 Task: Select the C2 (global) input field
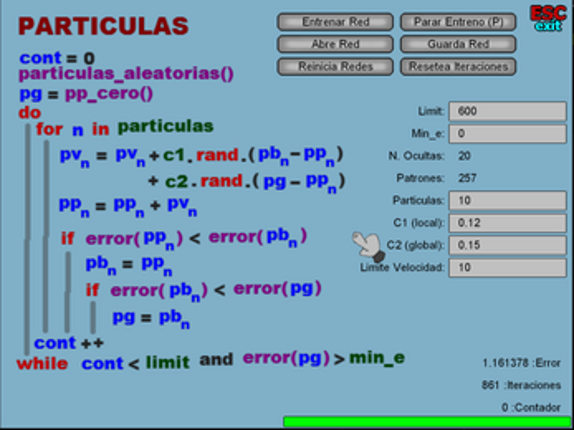[508, 245]
